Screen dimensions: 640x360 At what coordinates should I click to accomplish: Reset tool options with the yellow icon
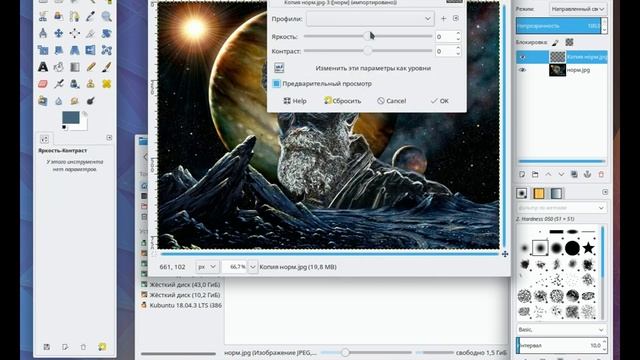(102, 347)
